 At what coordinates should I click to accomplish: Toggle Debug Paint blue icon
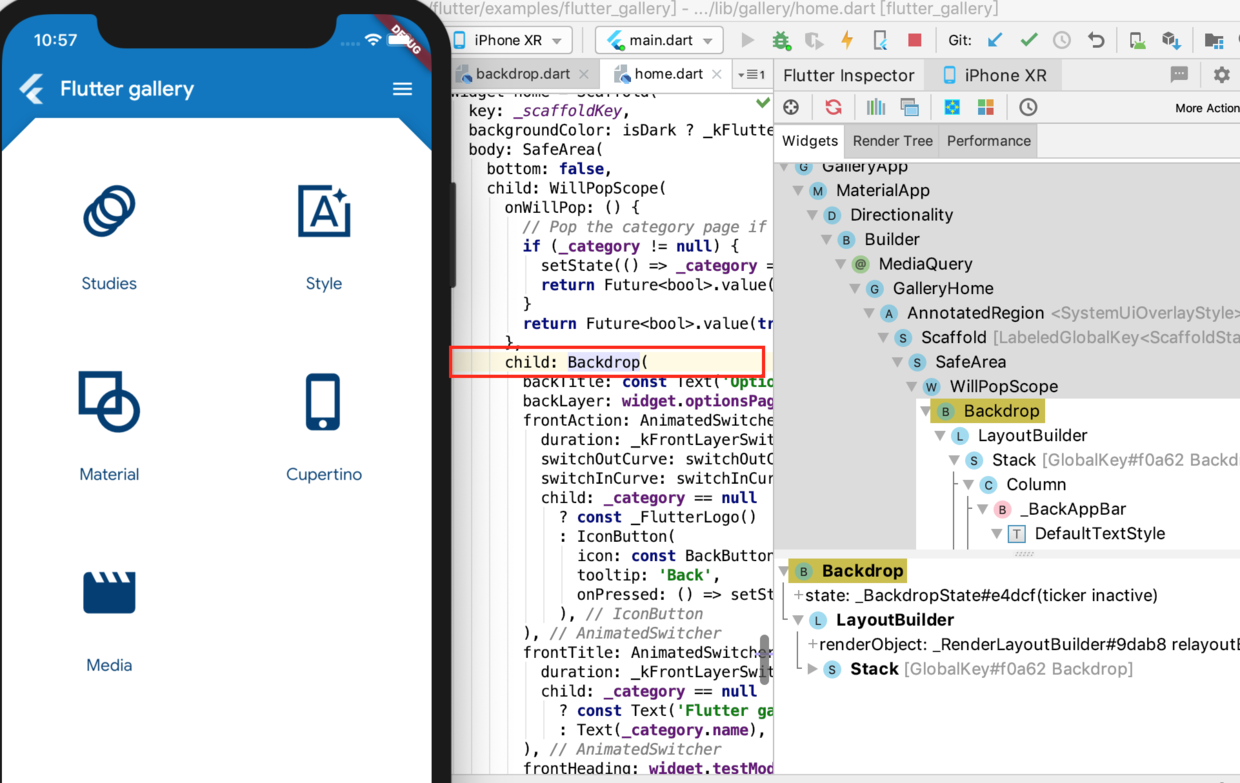(x=952, y=107)
